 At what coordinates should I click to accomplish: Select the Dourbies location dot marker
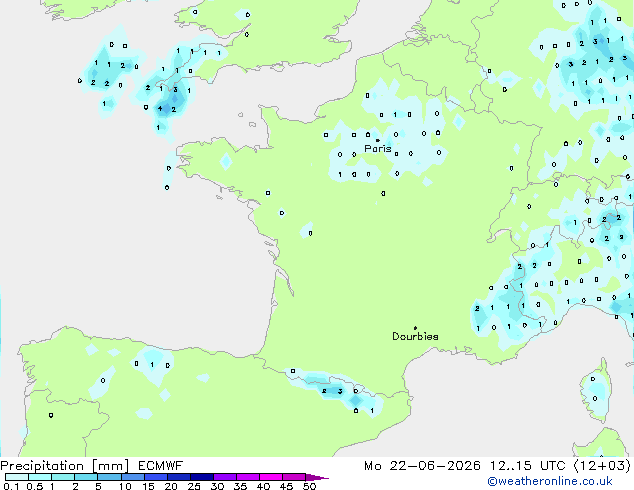click(x=415, y=328)
